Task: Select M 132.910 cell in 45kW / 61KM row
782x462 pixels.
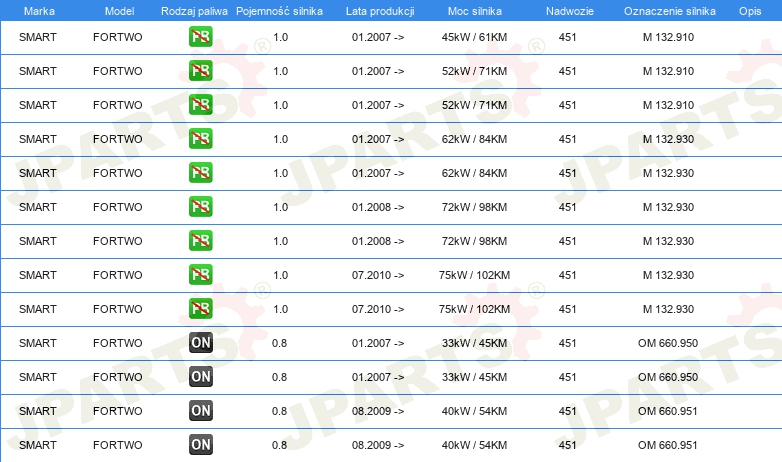Action: pos(668,37)
